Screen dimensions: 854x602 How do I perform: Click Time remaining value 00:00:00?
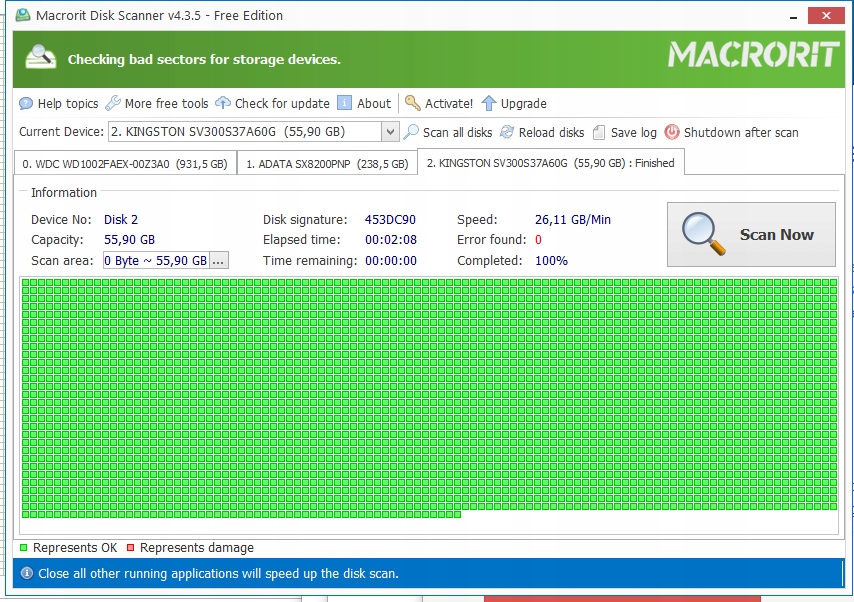(391, 260)
